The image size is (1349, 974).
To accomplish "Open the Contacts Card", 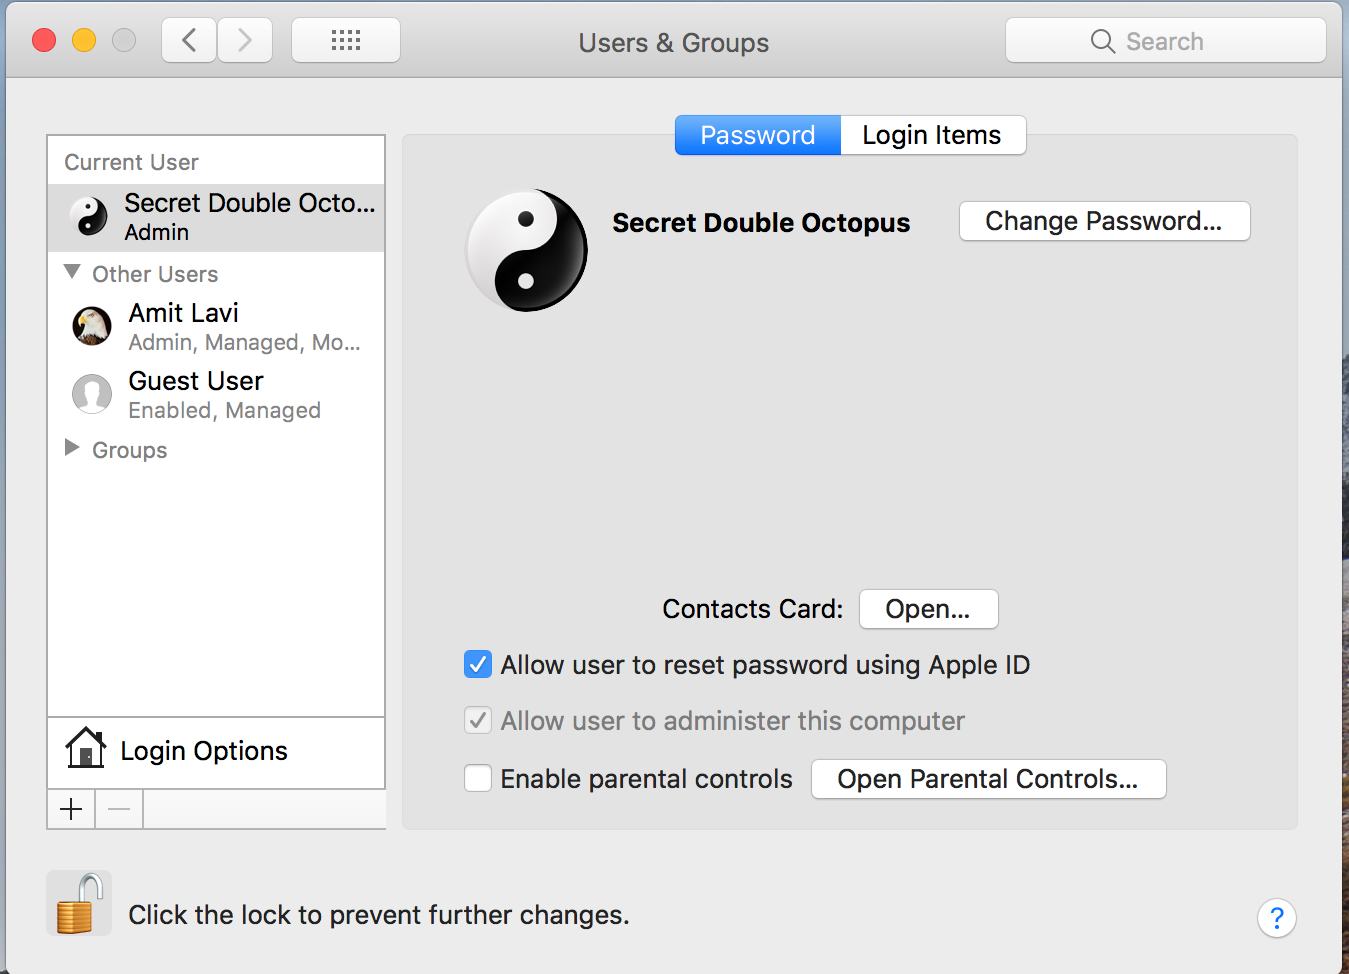I will (x=929, y=609).
